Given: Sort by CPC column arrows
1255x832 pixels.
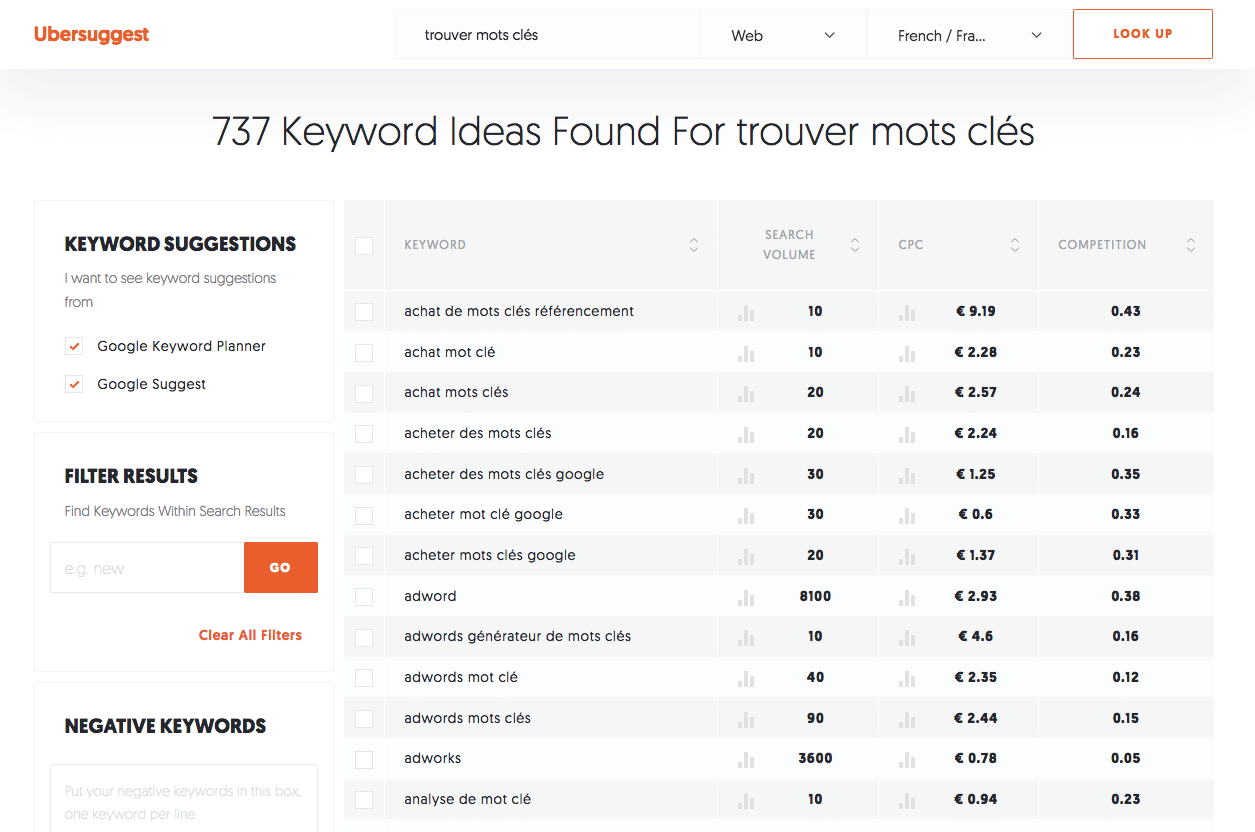Looking at the screenshot, I should (x=1015, y=245).
